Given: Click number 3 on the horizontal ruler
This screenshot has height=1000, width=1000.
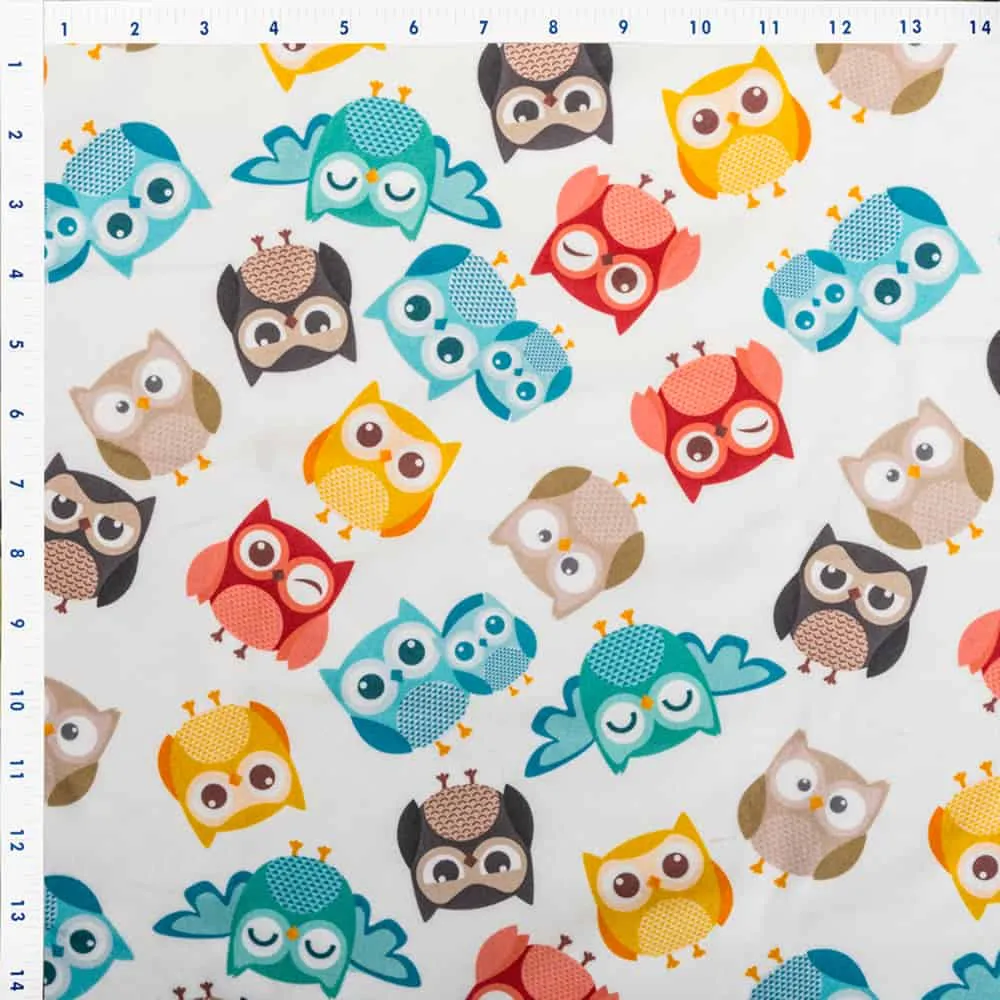Looking at the screenshot, I should [x=204, y=29].
